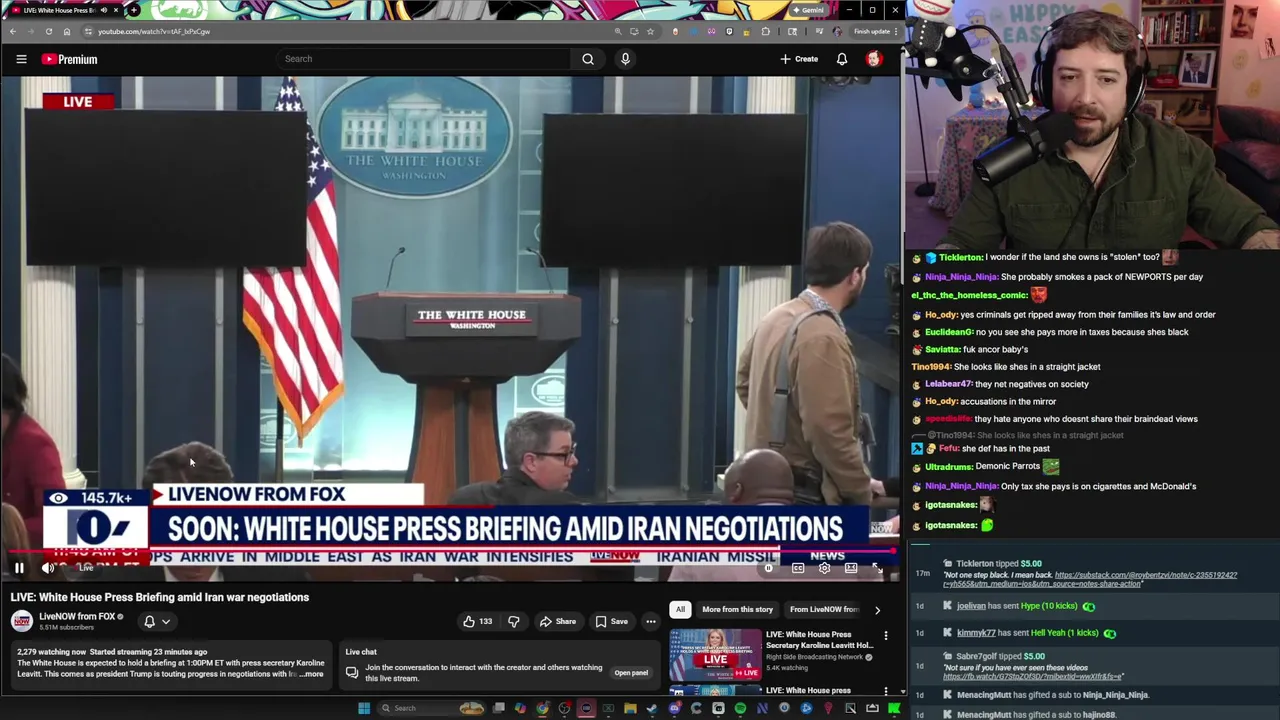Dislike the video with thumbs down
Screen dimensions: 1280x720
[x=513, y=621]
